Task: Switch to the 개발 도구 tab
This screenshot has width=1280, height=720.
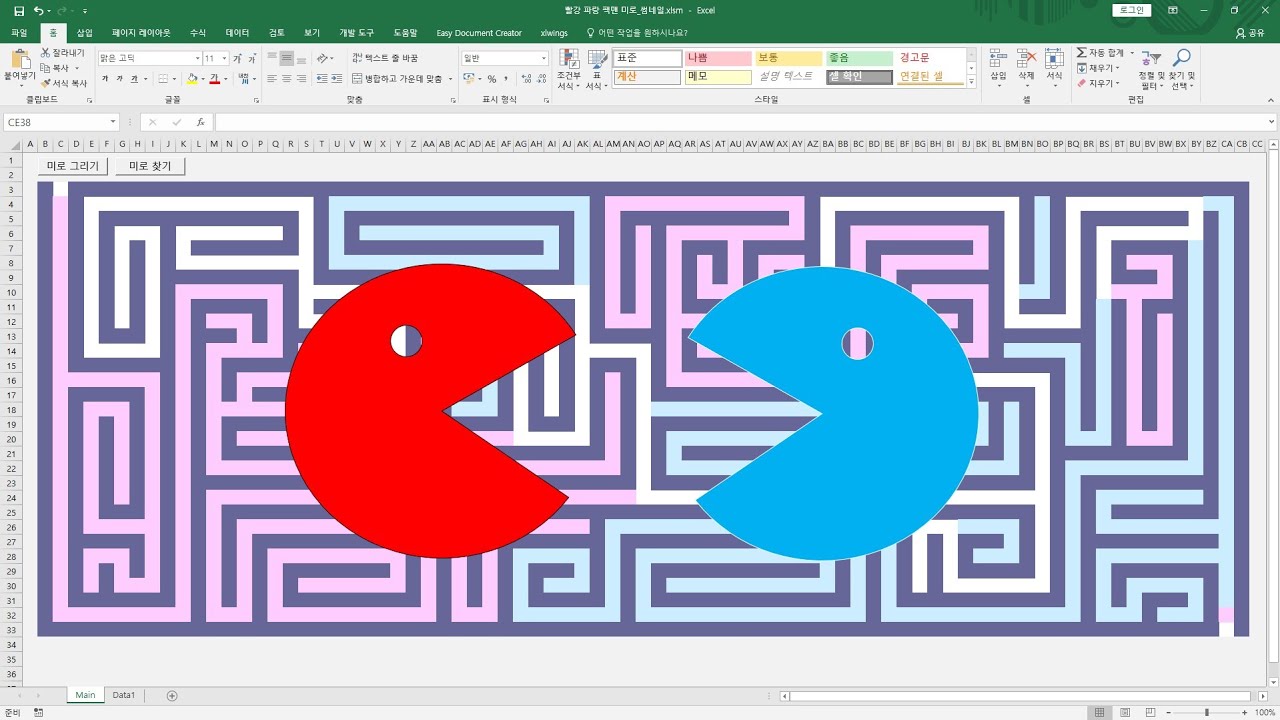Action: click(x=356, y=33)
